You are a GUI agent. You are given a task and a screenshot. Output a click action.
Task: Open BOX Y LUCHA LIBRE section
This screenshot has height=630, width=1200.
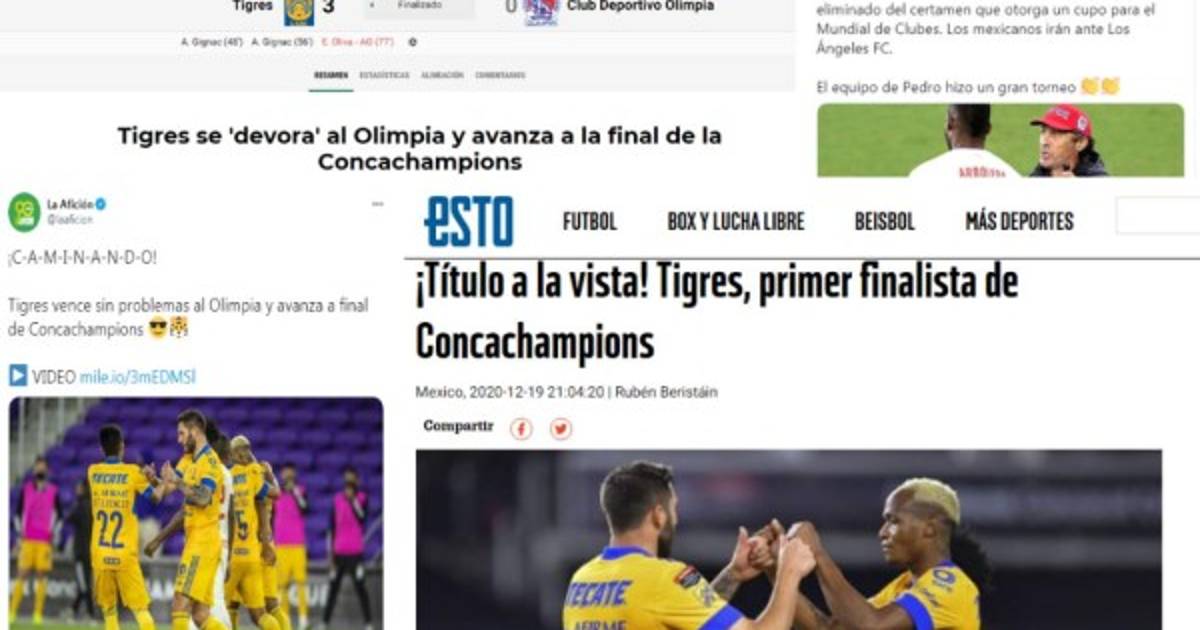pyautogui.click(x=735, y=221)
